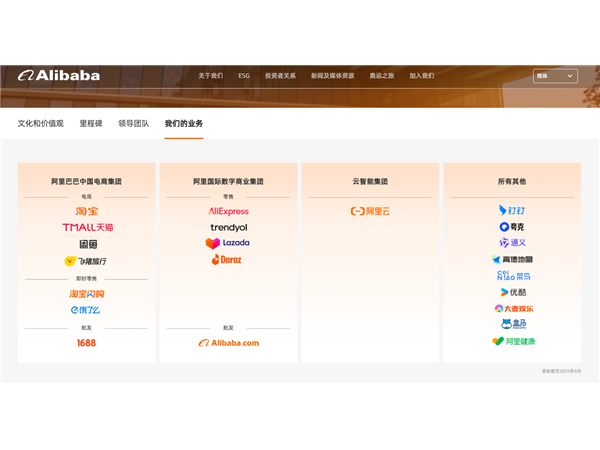Click the 阿里巴巴中国电商集团 heading
600x450 pixels.
coord(86,181)
